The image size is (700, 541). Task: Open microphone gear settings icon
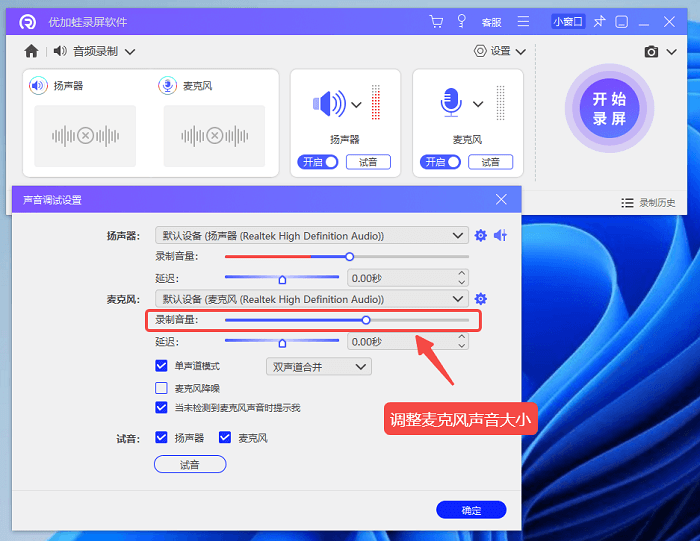[x=480, y=299]
